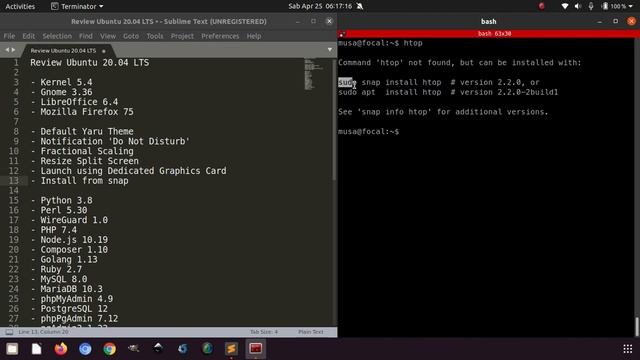640x360 pixels.
Task: Click the terminal scrollbar handle
Action: click(x=637, y=327)
